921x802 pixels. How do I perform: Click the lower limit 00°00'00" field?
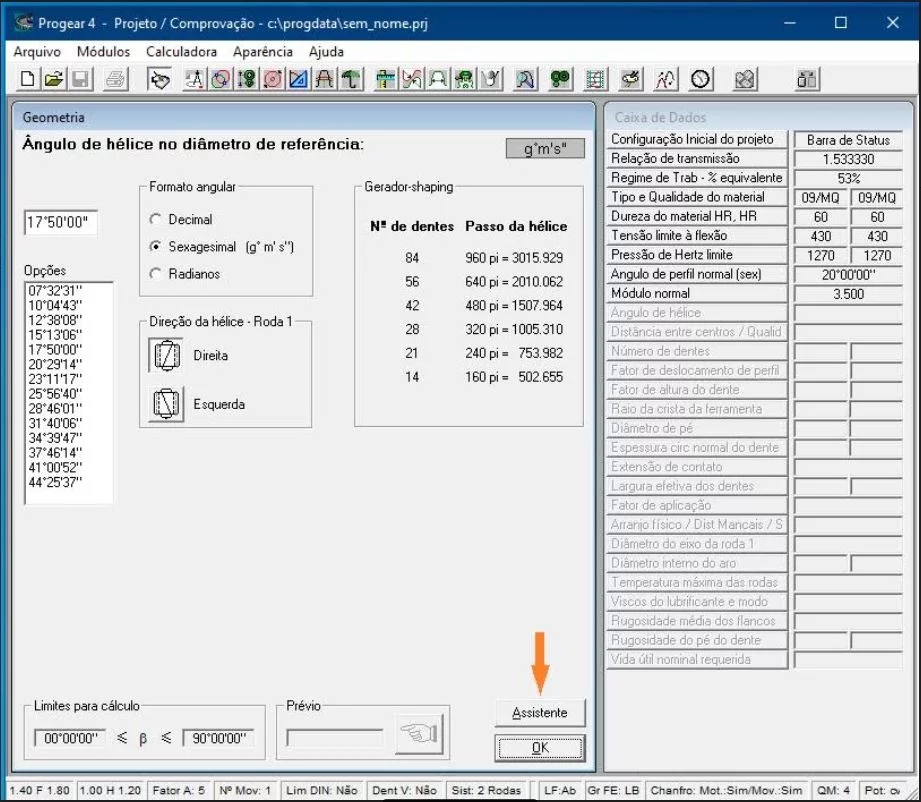(70, 738)
